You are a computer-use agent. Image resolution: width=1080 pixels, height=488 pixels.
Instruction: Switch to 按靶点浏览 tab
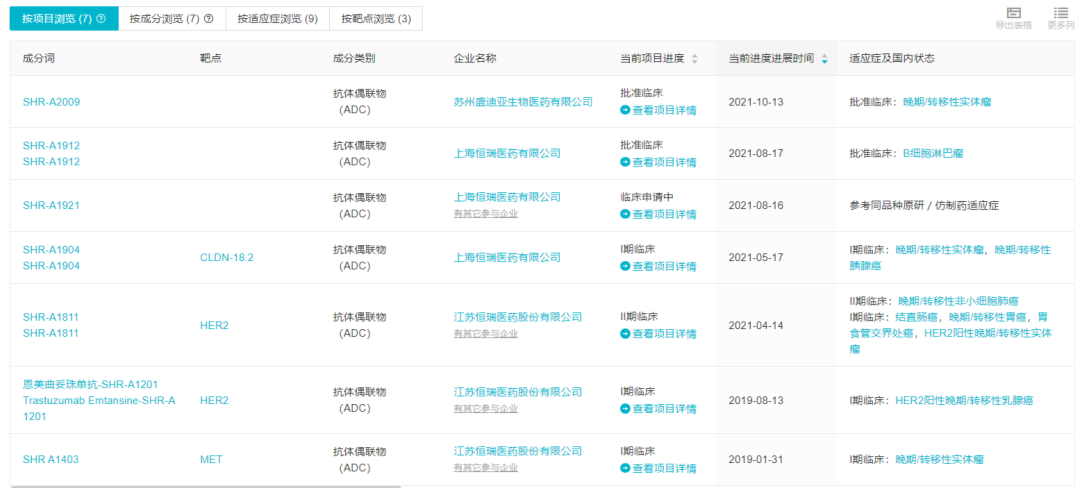(375, 19)
